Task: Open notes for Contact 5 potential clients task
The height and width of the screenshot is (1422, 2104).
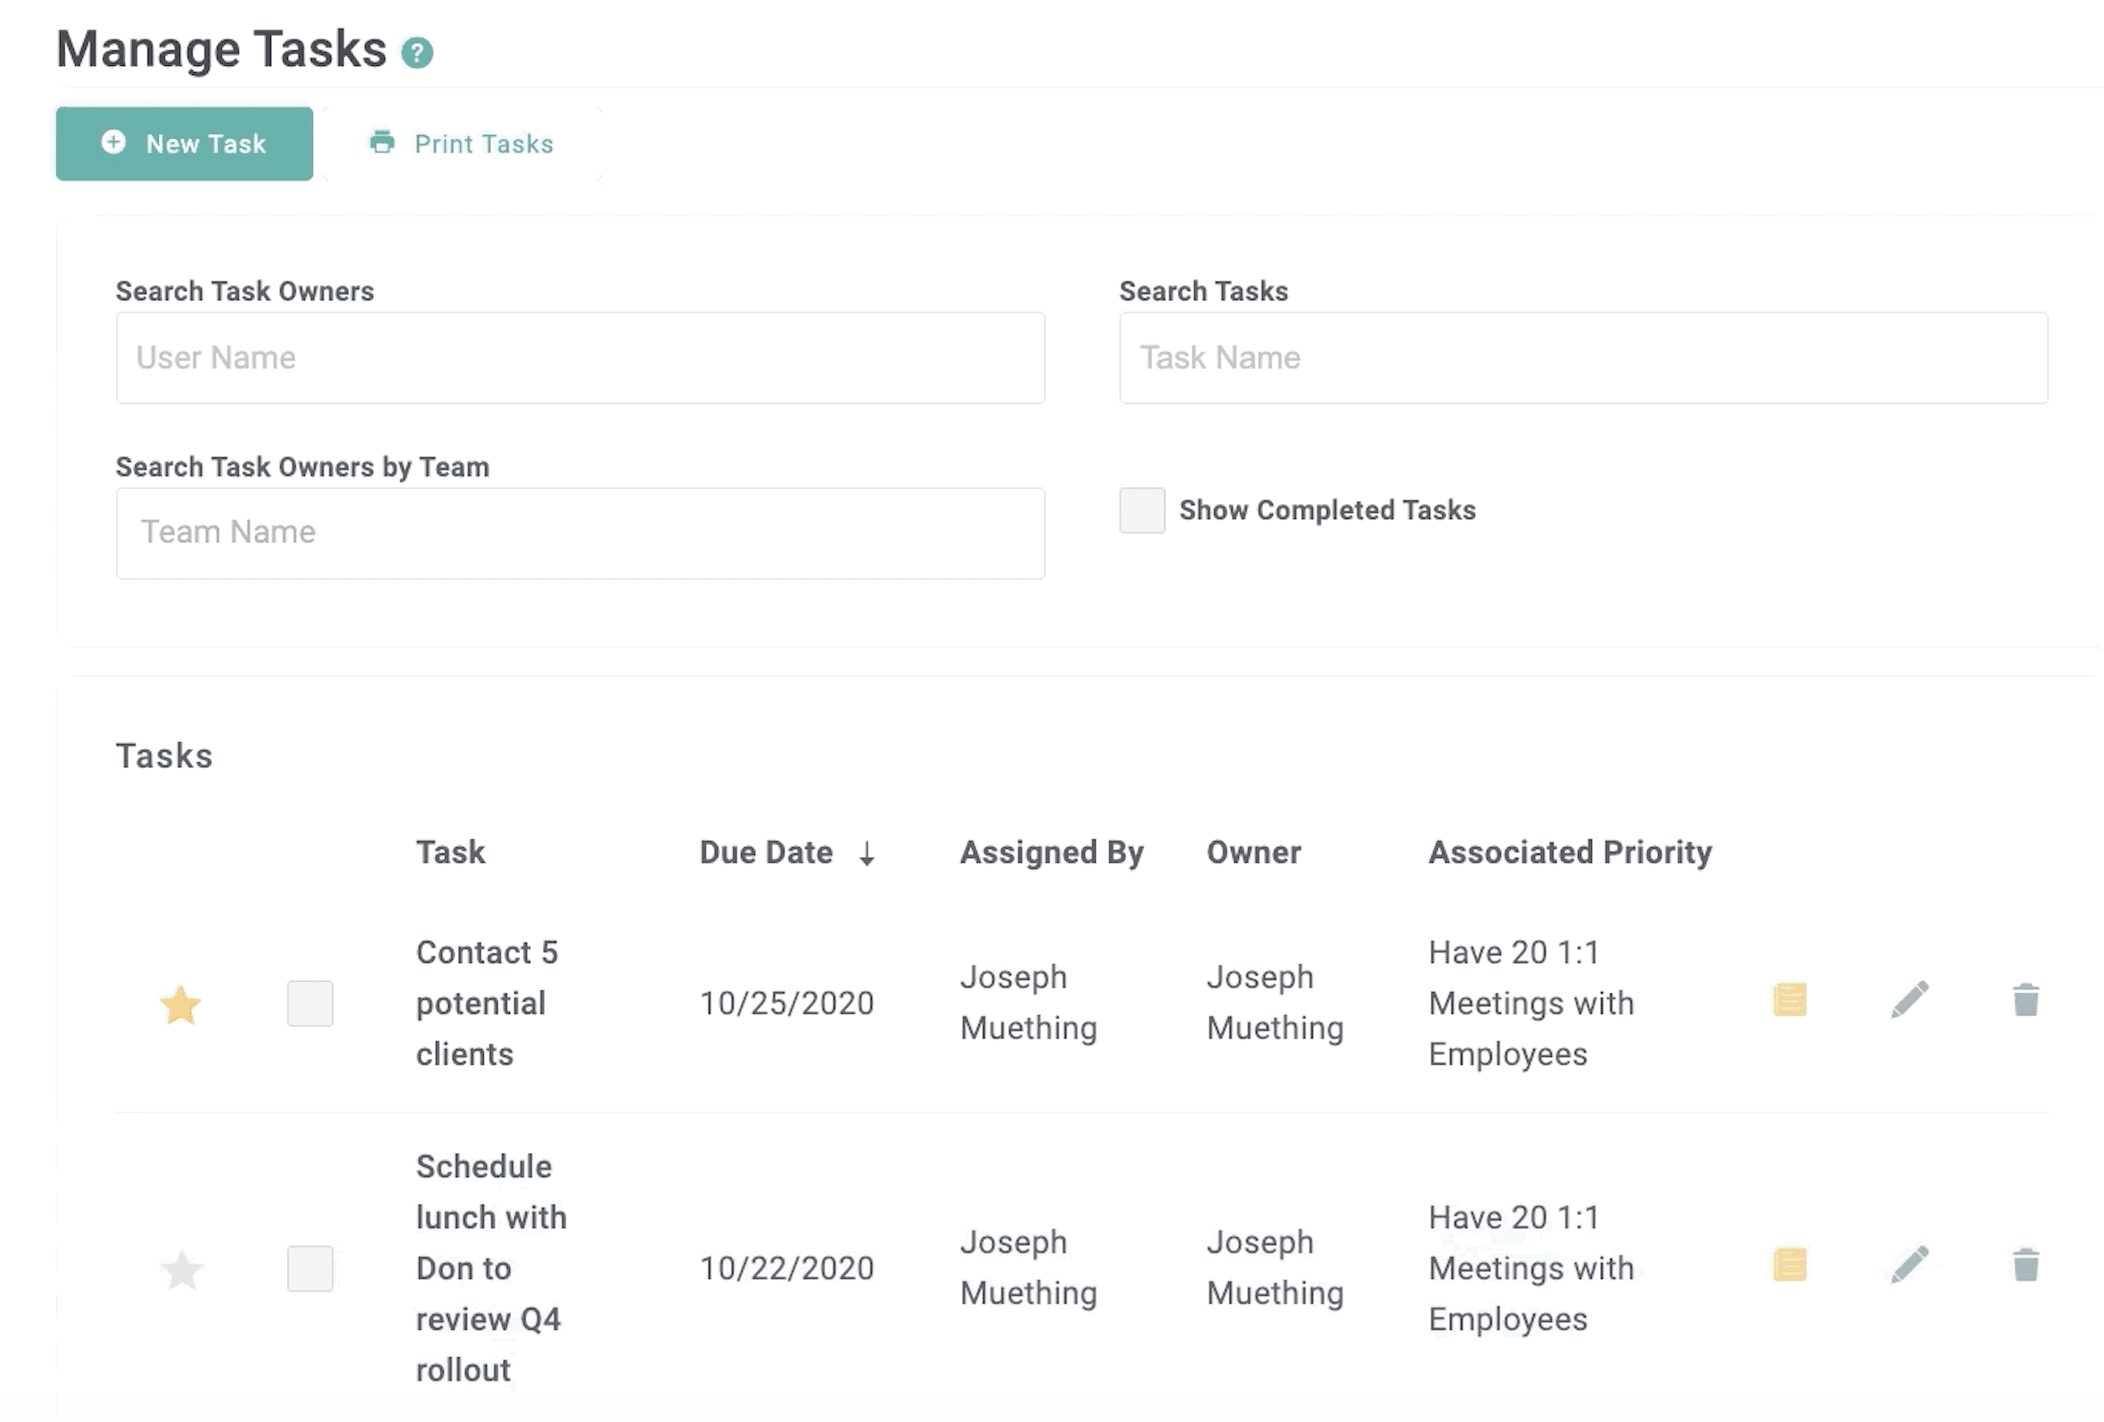Action: click(x=1789, y=1000)
